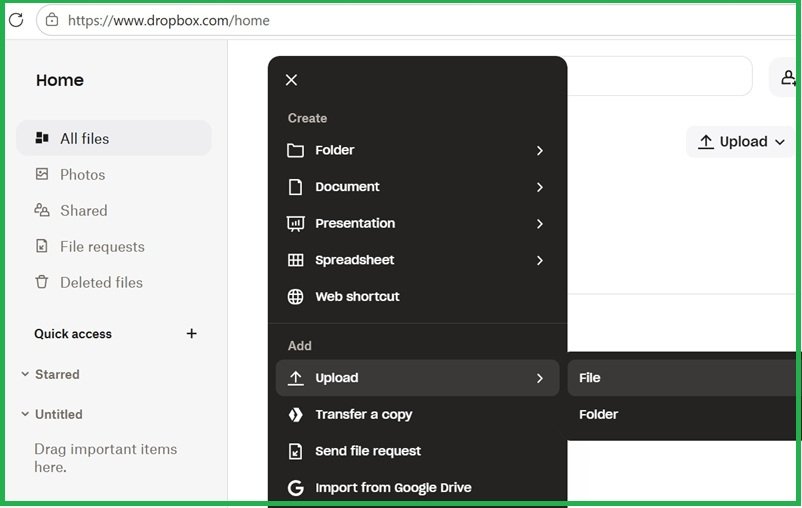This screenshot has height=508, width=802.
Task: Click the Presentation easel icon
Action: coord(295,224)
